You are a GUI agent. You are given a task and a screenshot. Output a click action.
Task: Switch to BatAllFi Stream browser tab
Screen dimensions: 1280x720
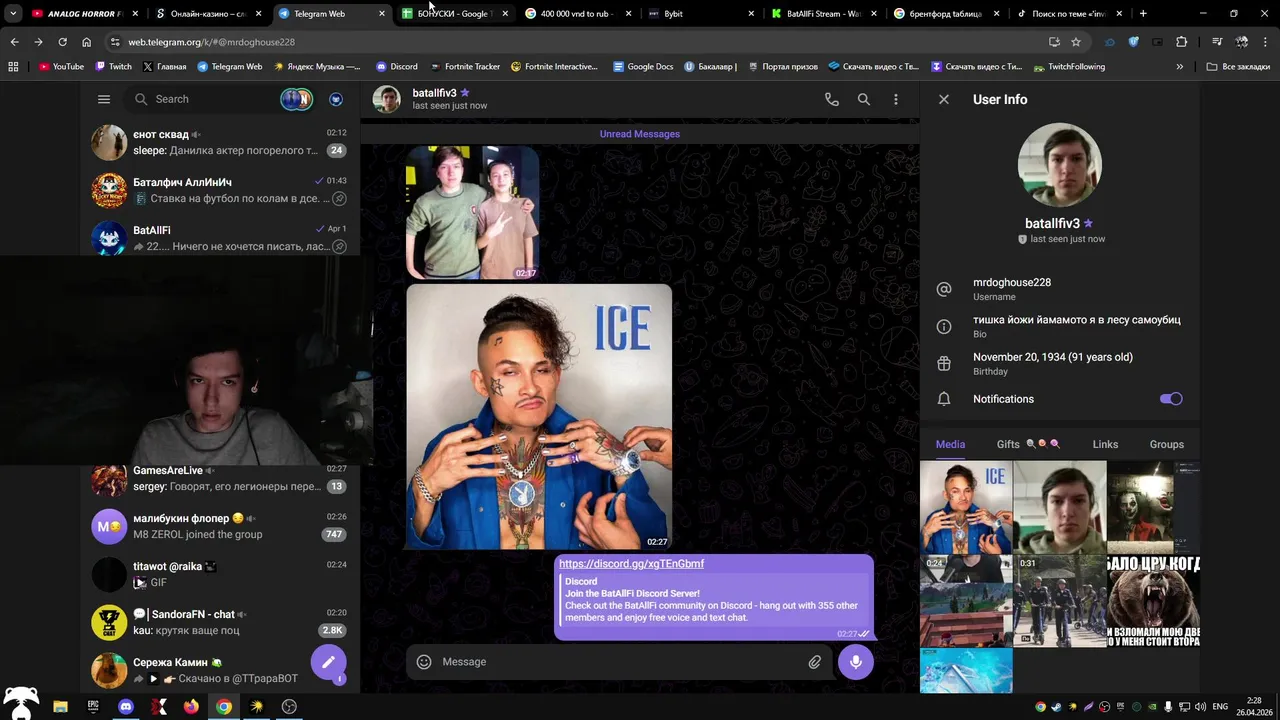coord(824,14)
